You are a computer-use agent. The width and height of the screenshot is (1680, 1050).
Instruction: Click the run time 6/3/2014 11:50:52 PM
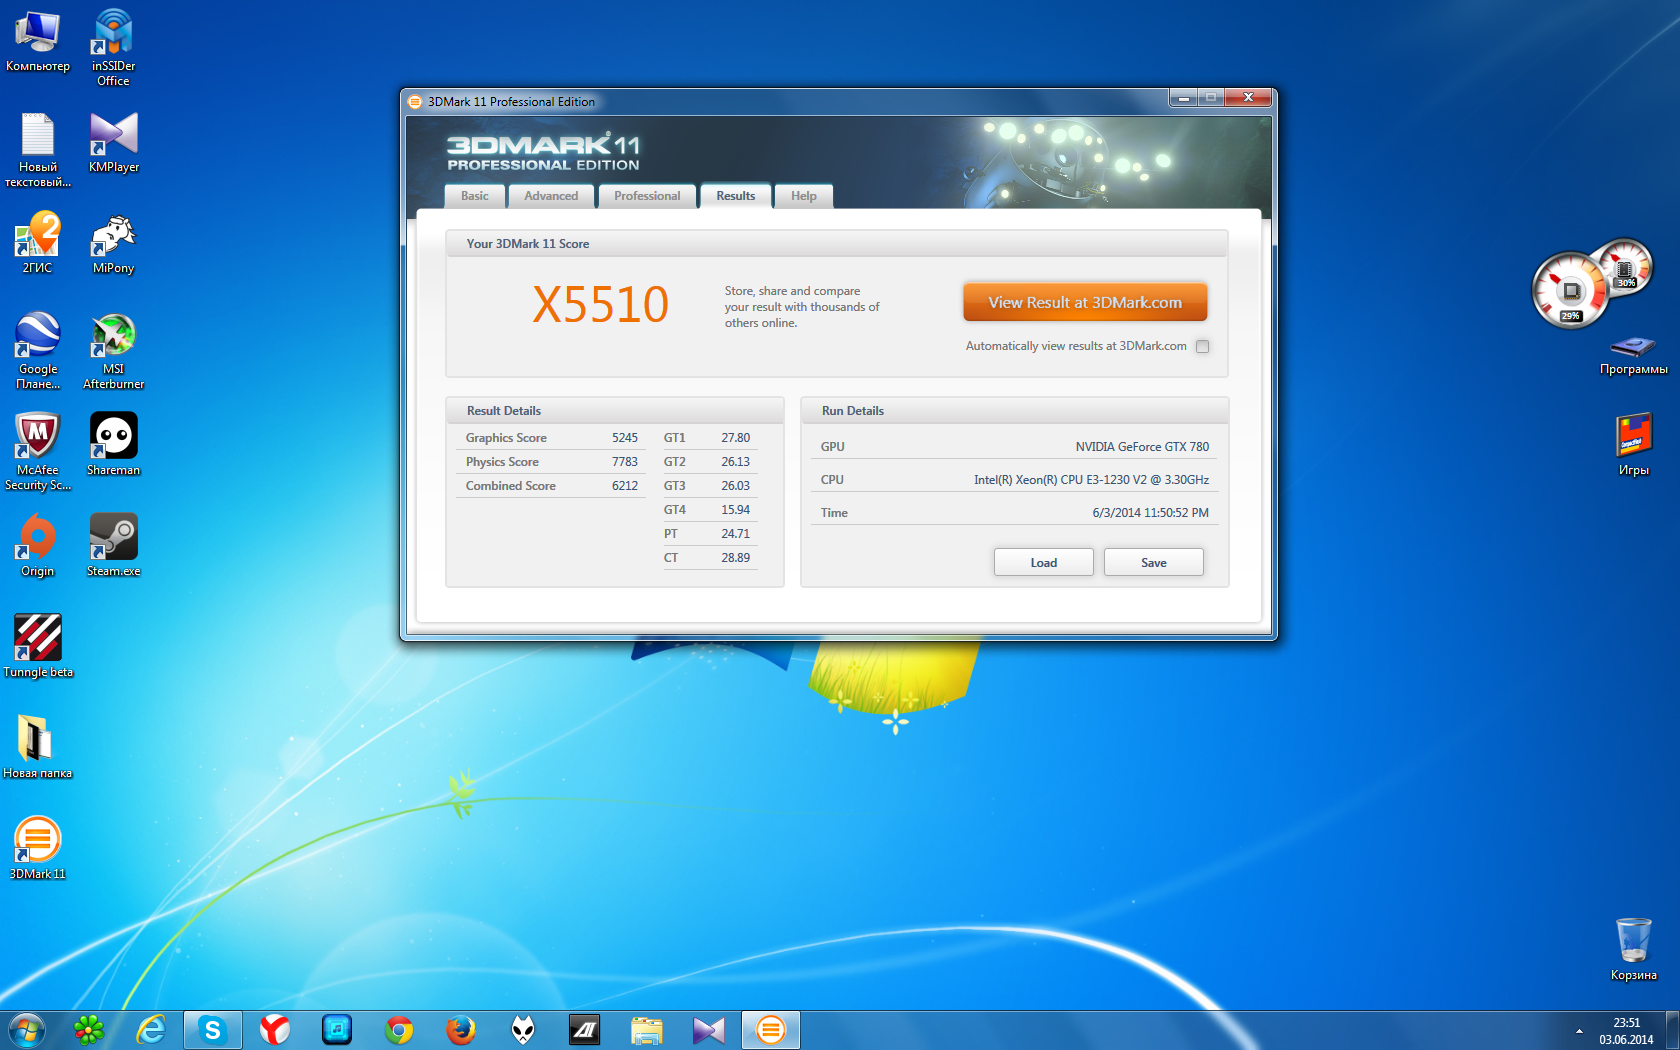pos(1150,513)
